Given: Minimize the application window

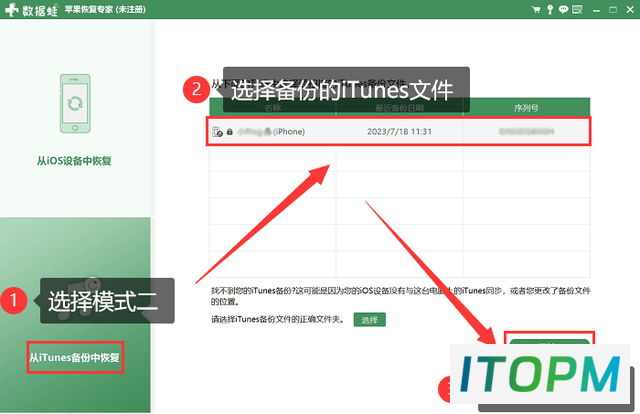Looking at the screenshot, I should tap(596, 10).
